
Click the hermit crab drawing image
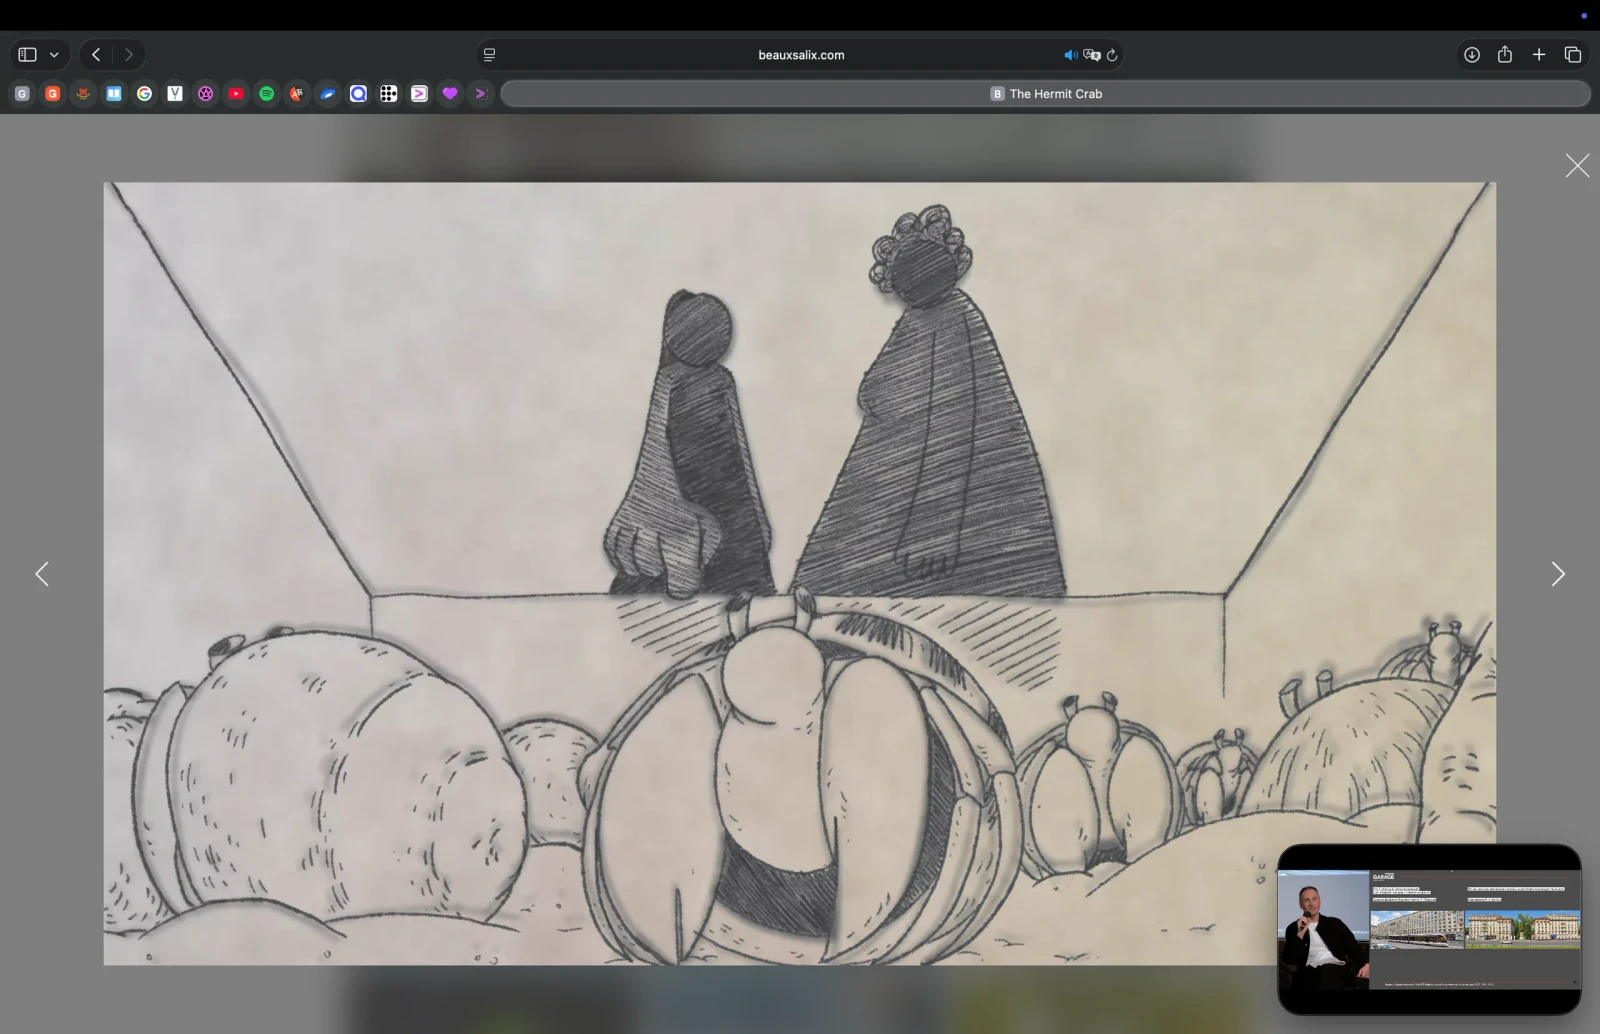pyautogui.click(x=800, y=573)
